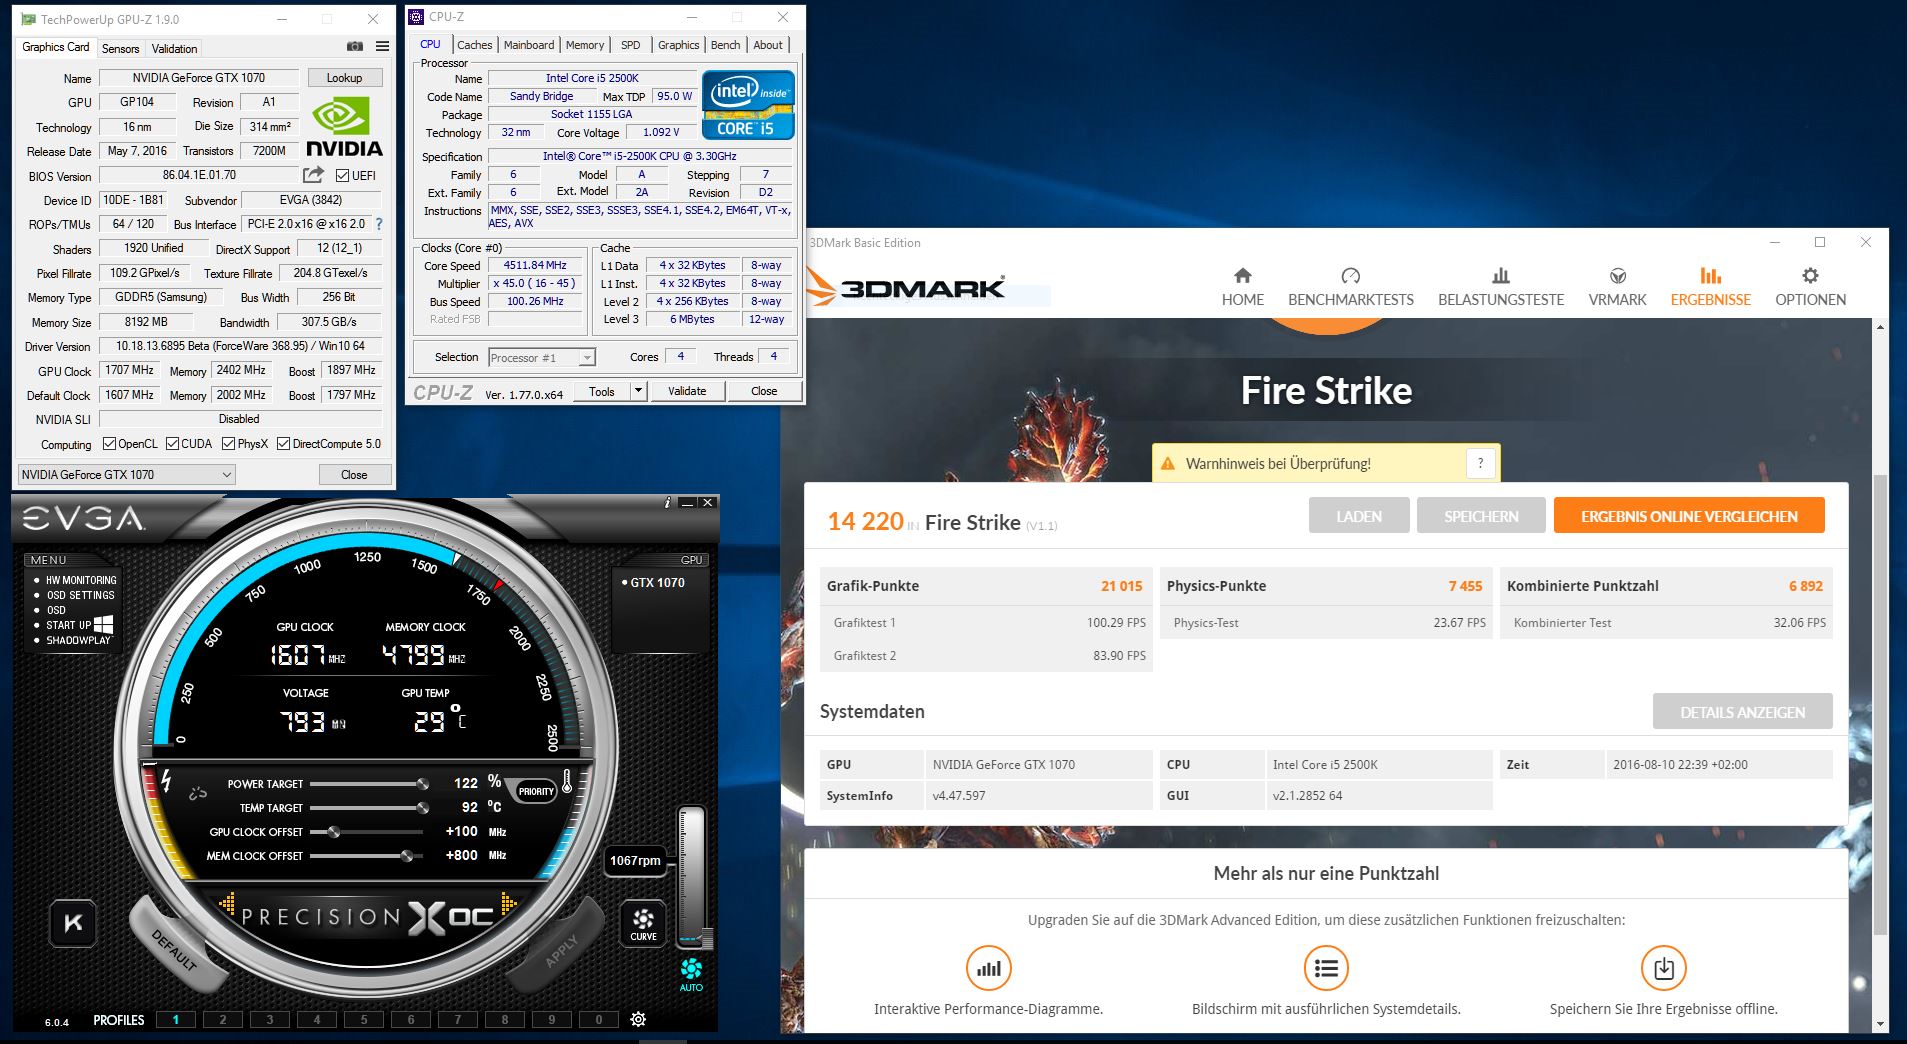This screenshot has height=1044, width=1907.
Task: Toggle the UEFI checkbox
Action: coord(342,175)
